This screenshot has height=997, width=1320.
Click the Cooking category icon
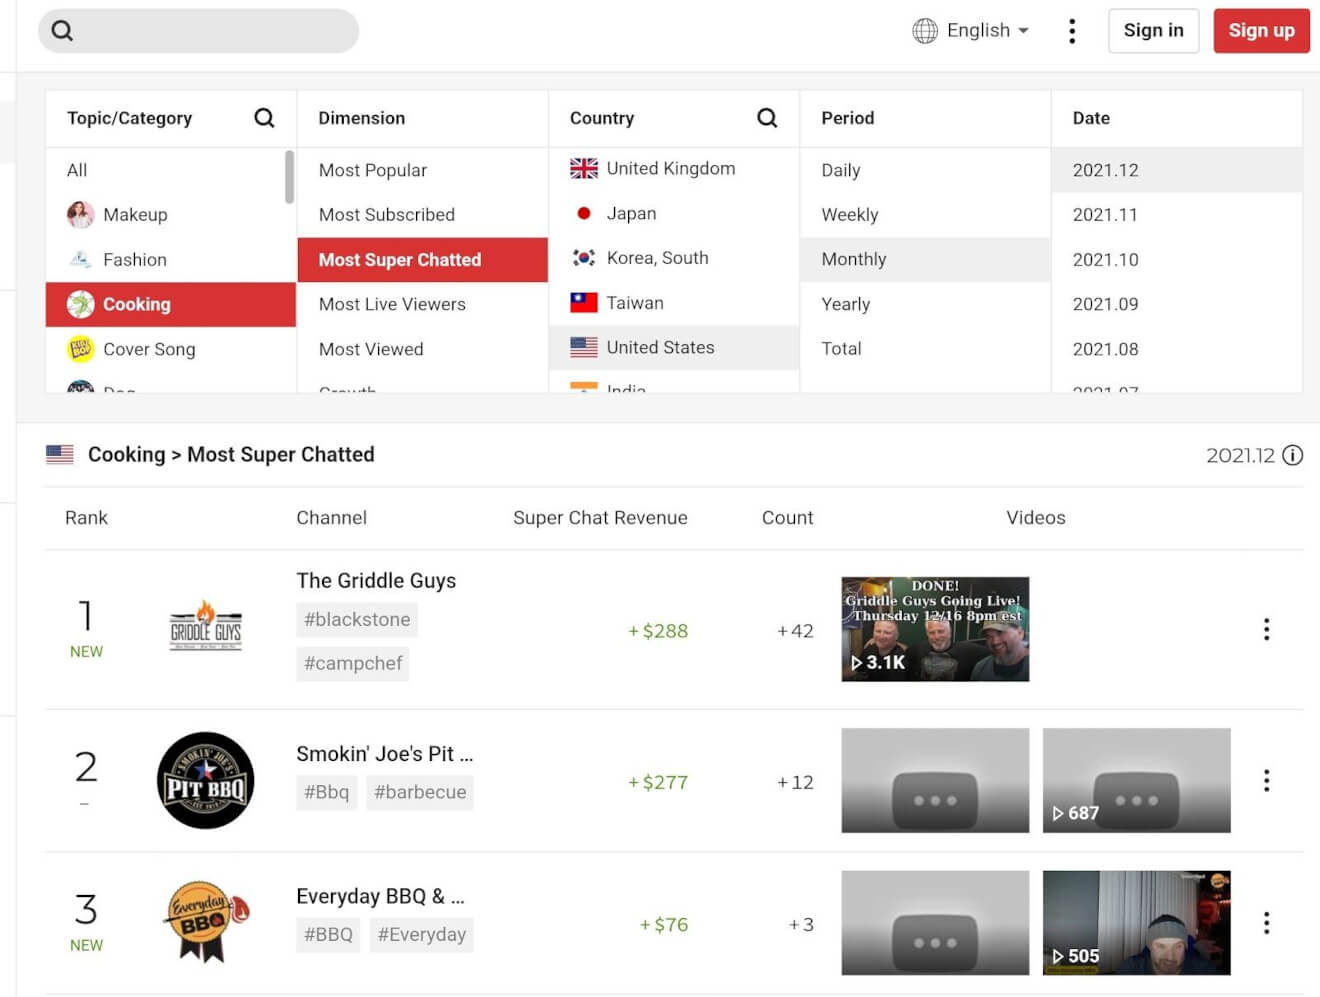[x=81, y=304]
